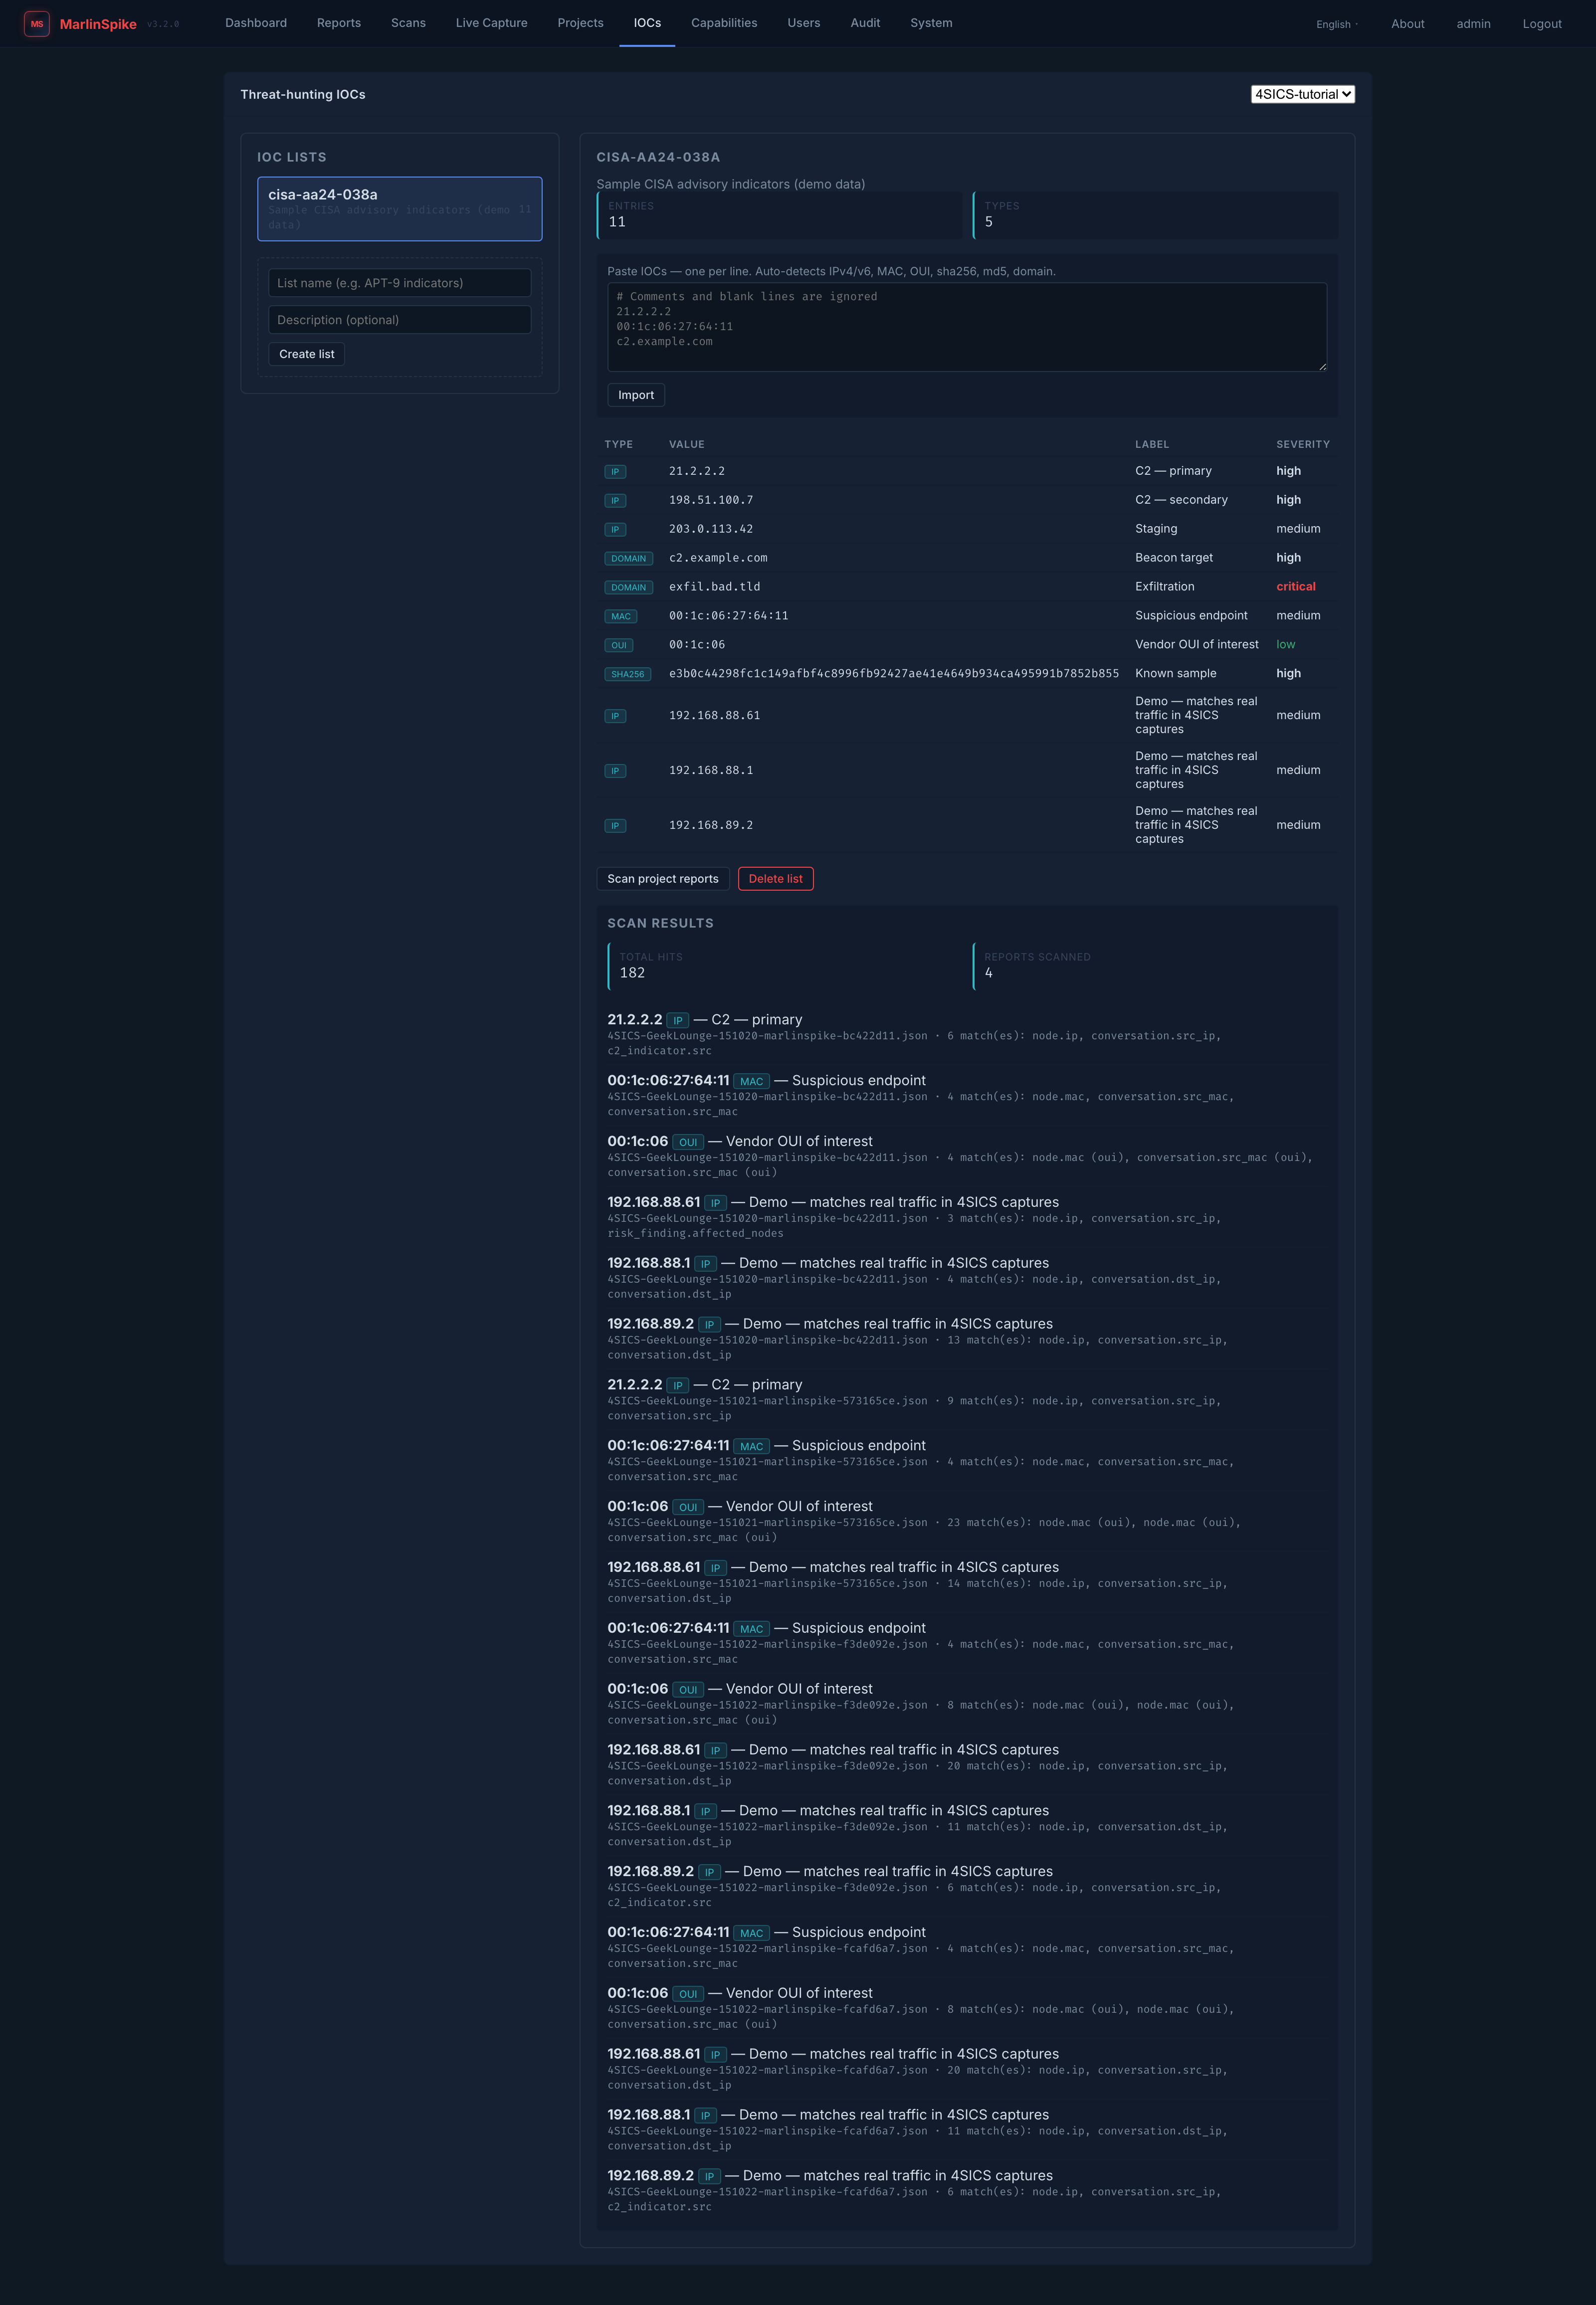Click the SHA256 type badge

coord(628,674)
